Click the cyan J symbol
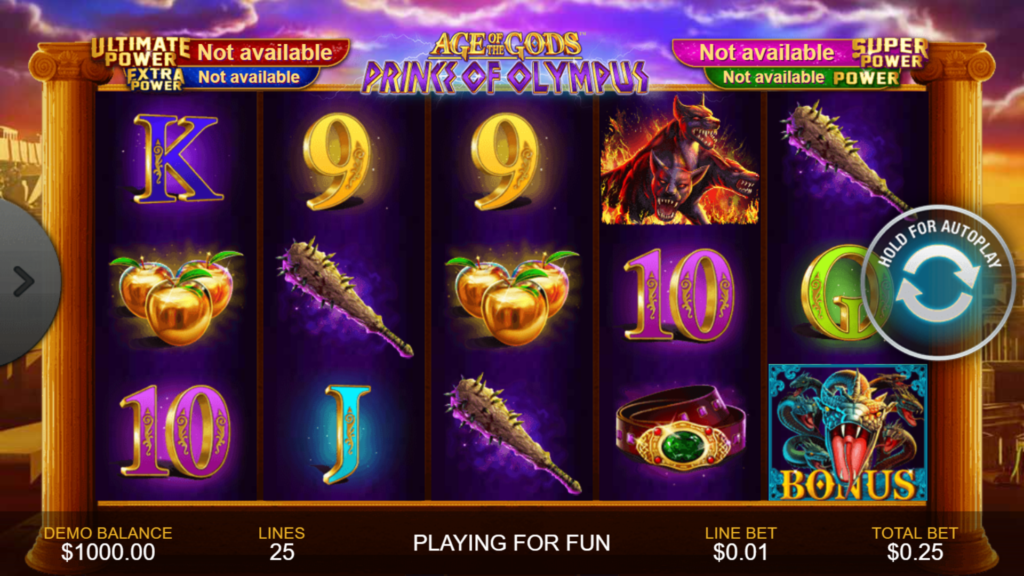This screenshot has width=1024, height=576. [345, 434]
